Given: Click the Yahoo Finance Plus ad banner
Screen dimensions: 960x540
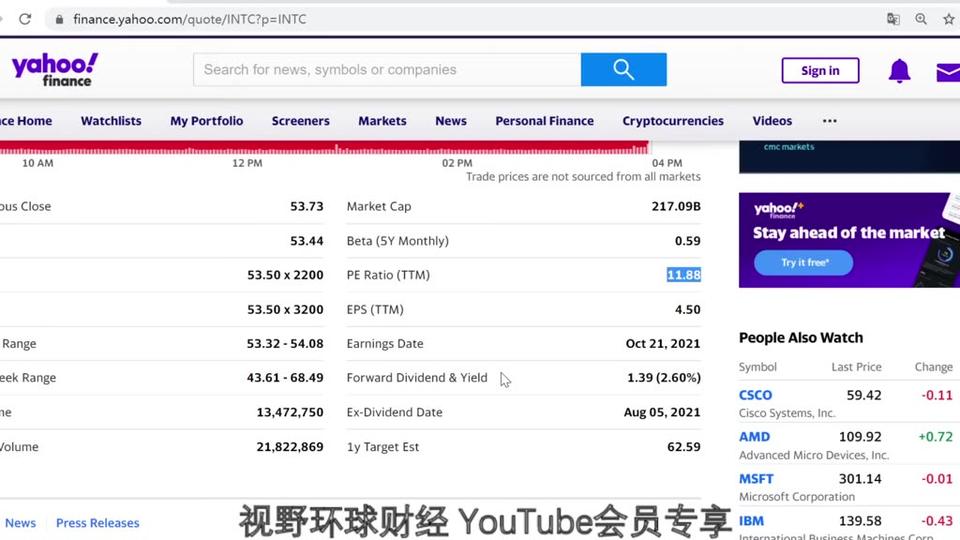Looking at the screenshot, I should pos(849,240).
